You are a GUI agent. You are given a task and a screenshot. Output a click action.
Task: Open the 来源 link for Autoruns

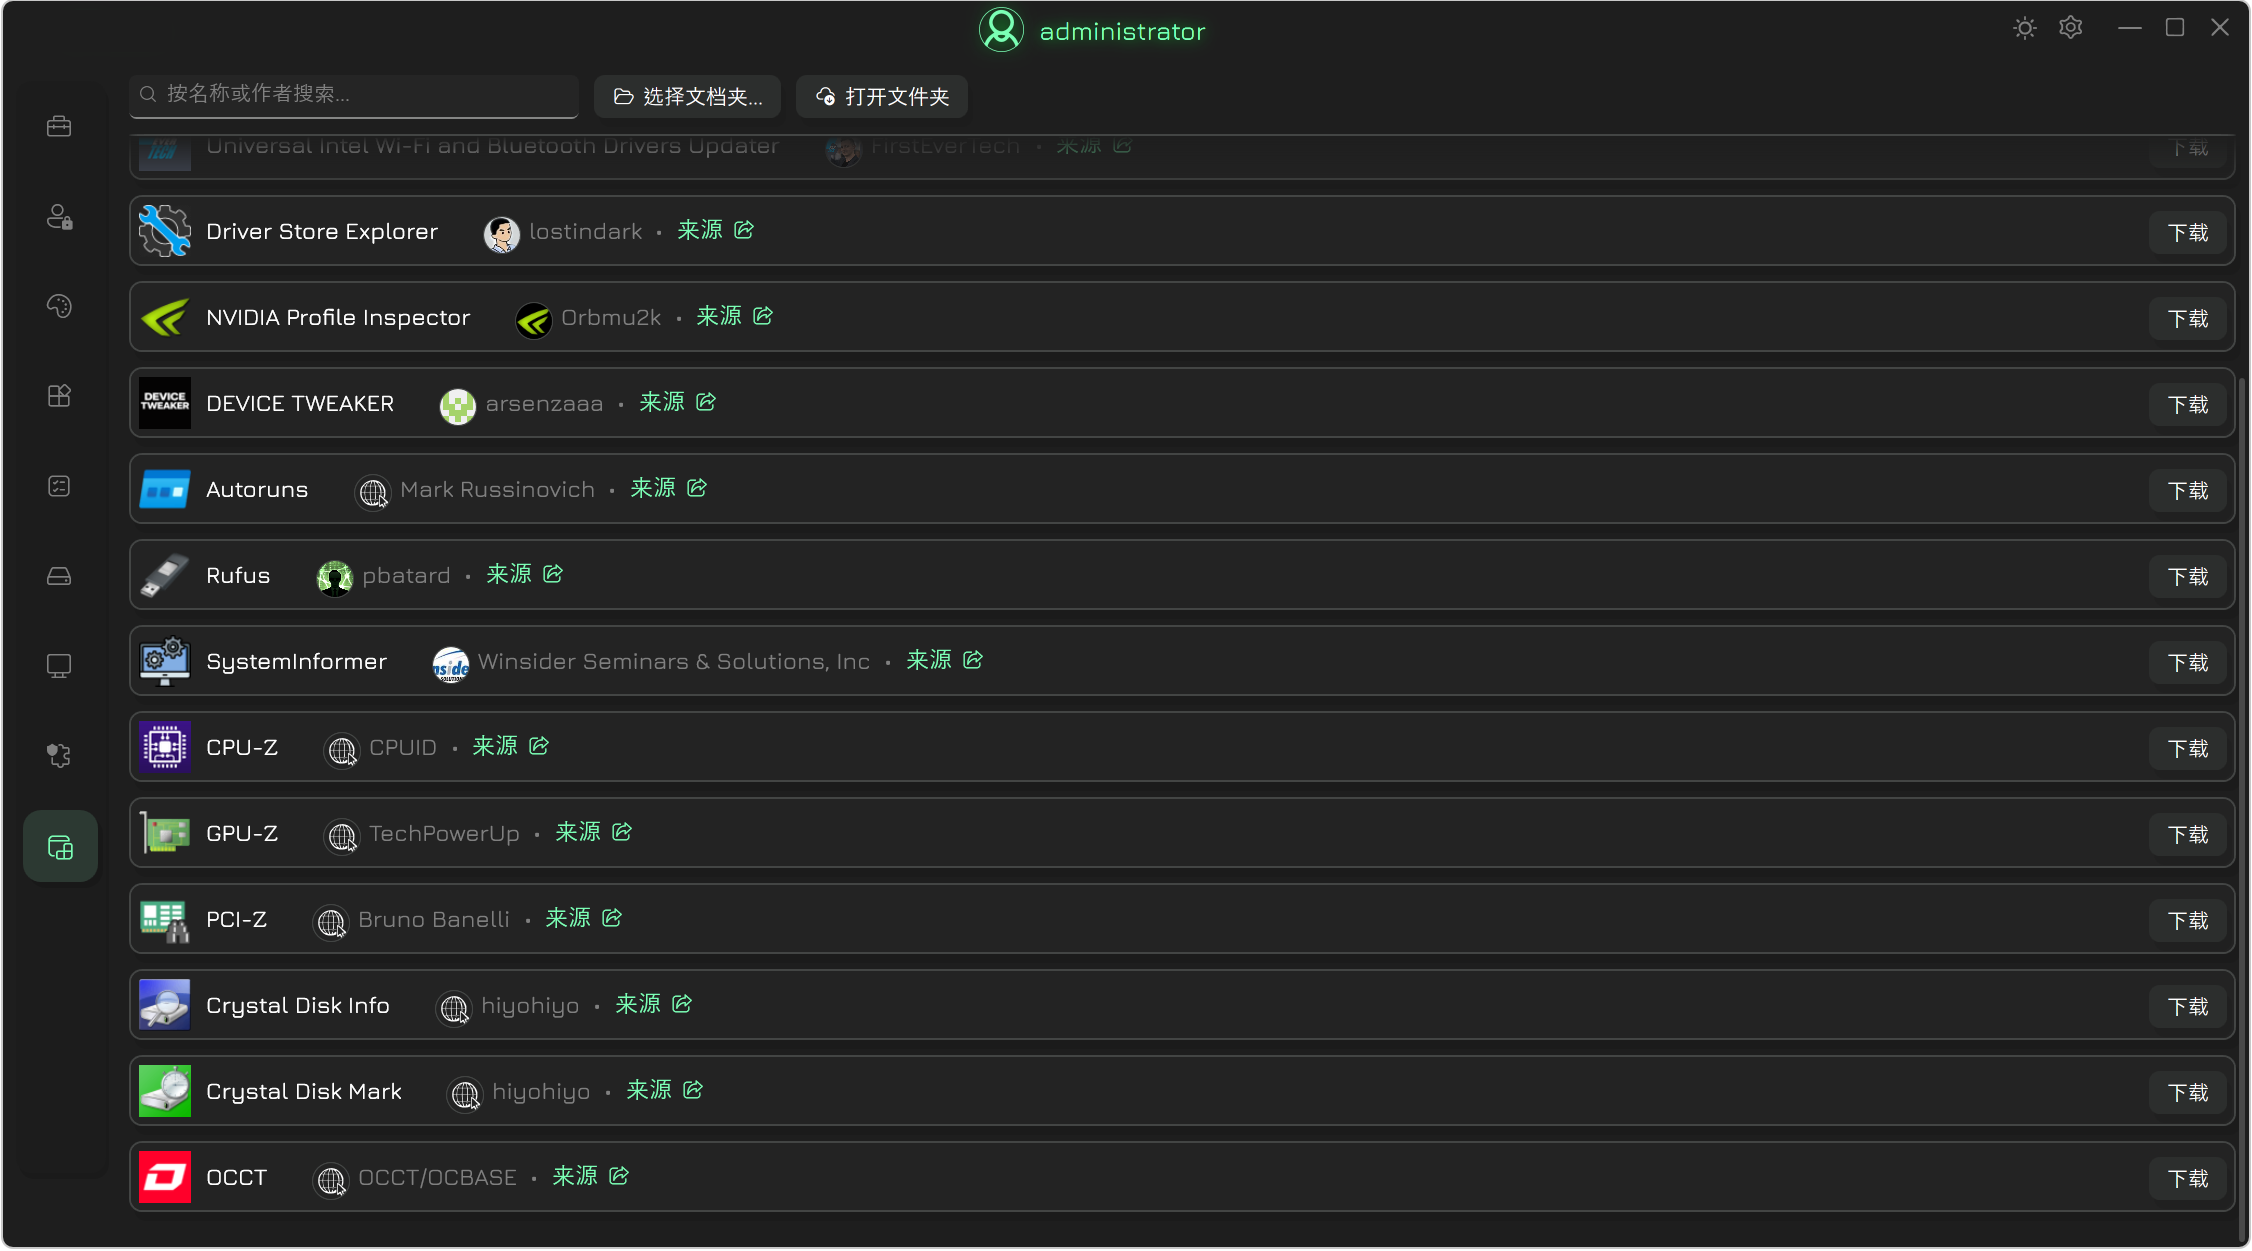(x=669, y=488)
